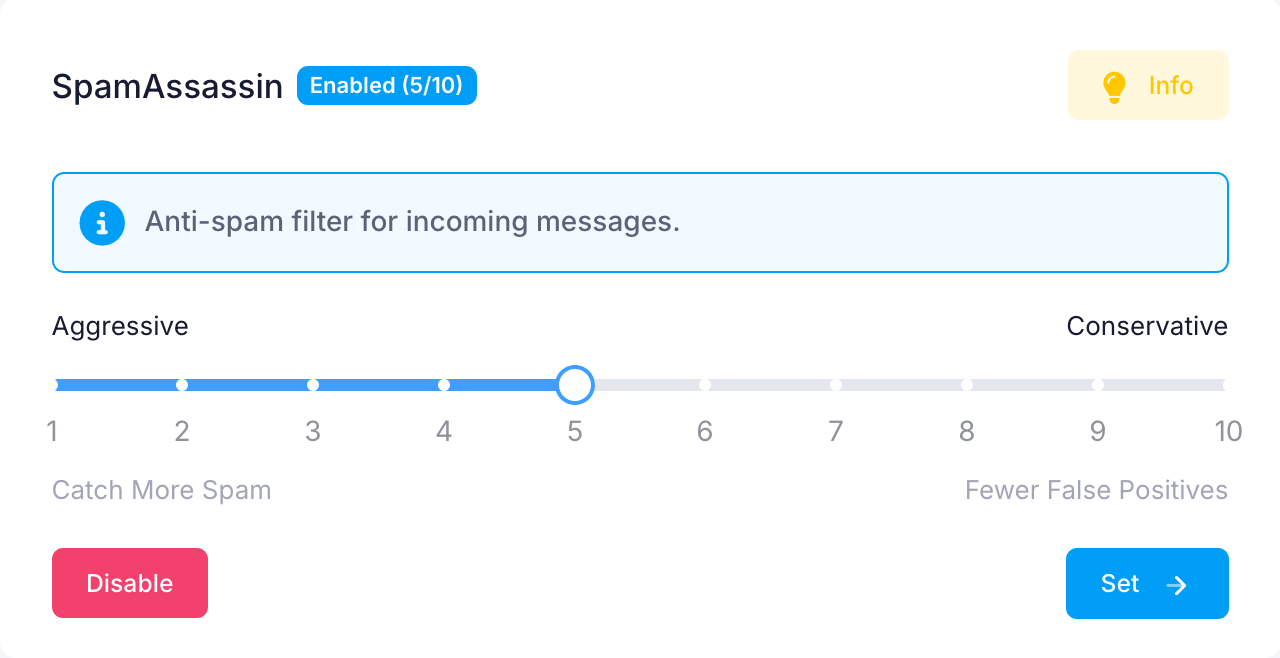Set slider to tick mark 3
Viewport: 1280px width, 658px height.
click(313, 385)
